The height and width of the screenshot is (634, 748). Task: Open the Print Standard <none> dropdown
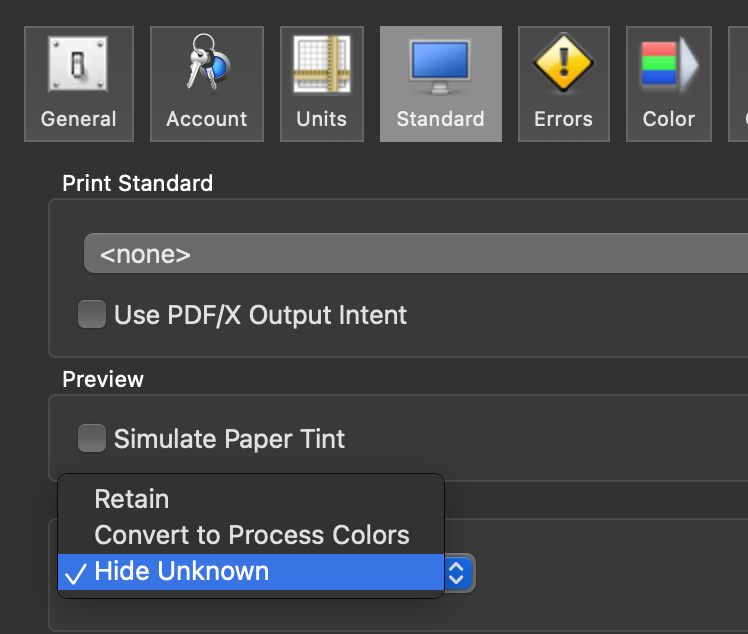[416, 253]
